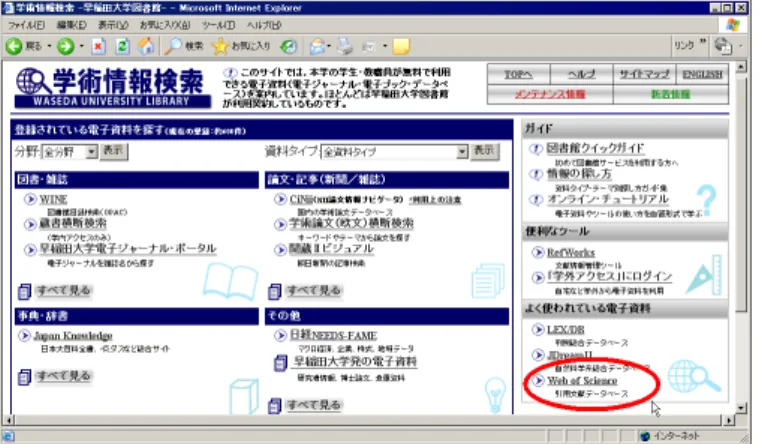The image size is (759, 444).
Task: Switch to the ENGLISH version
Action: [x=702, y=75]
